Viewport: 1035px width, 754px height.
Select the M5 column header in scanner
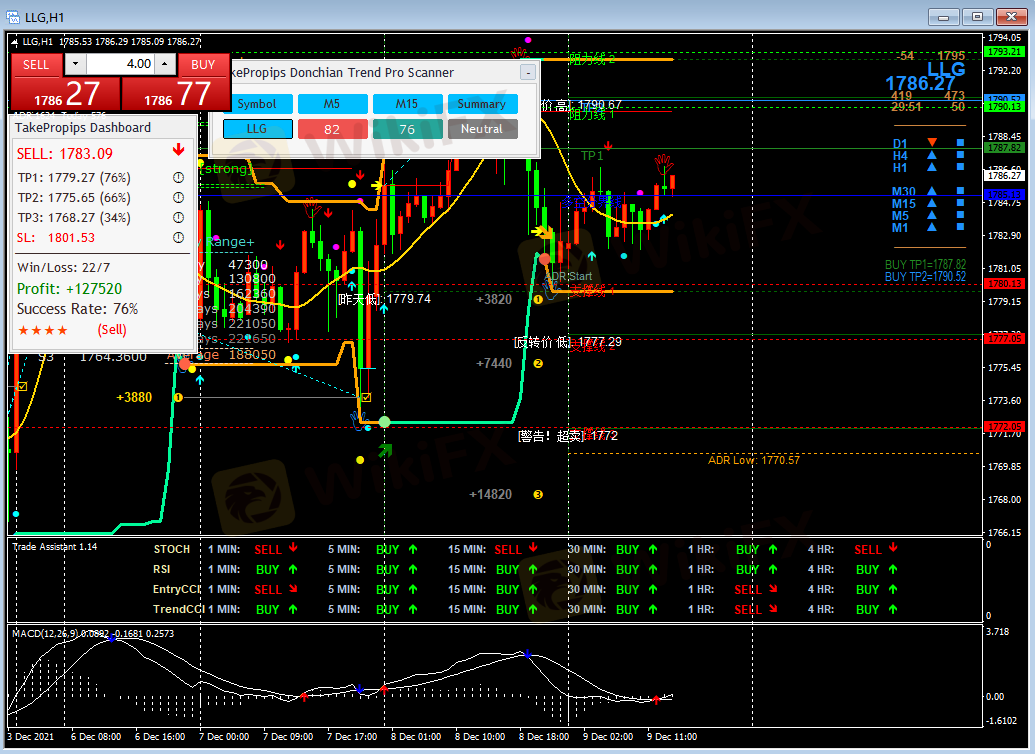pos(332,104)
